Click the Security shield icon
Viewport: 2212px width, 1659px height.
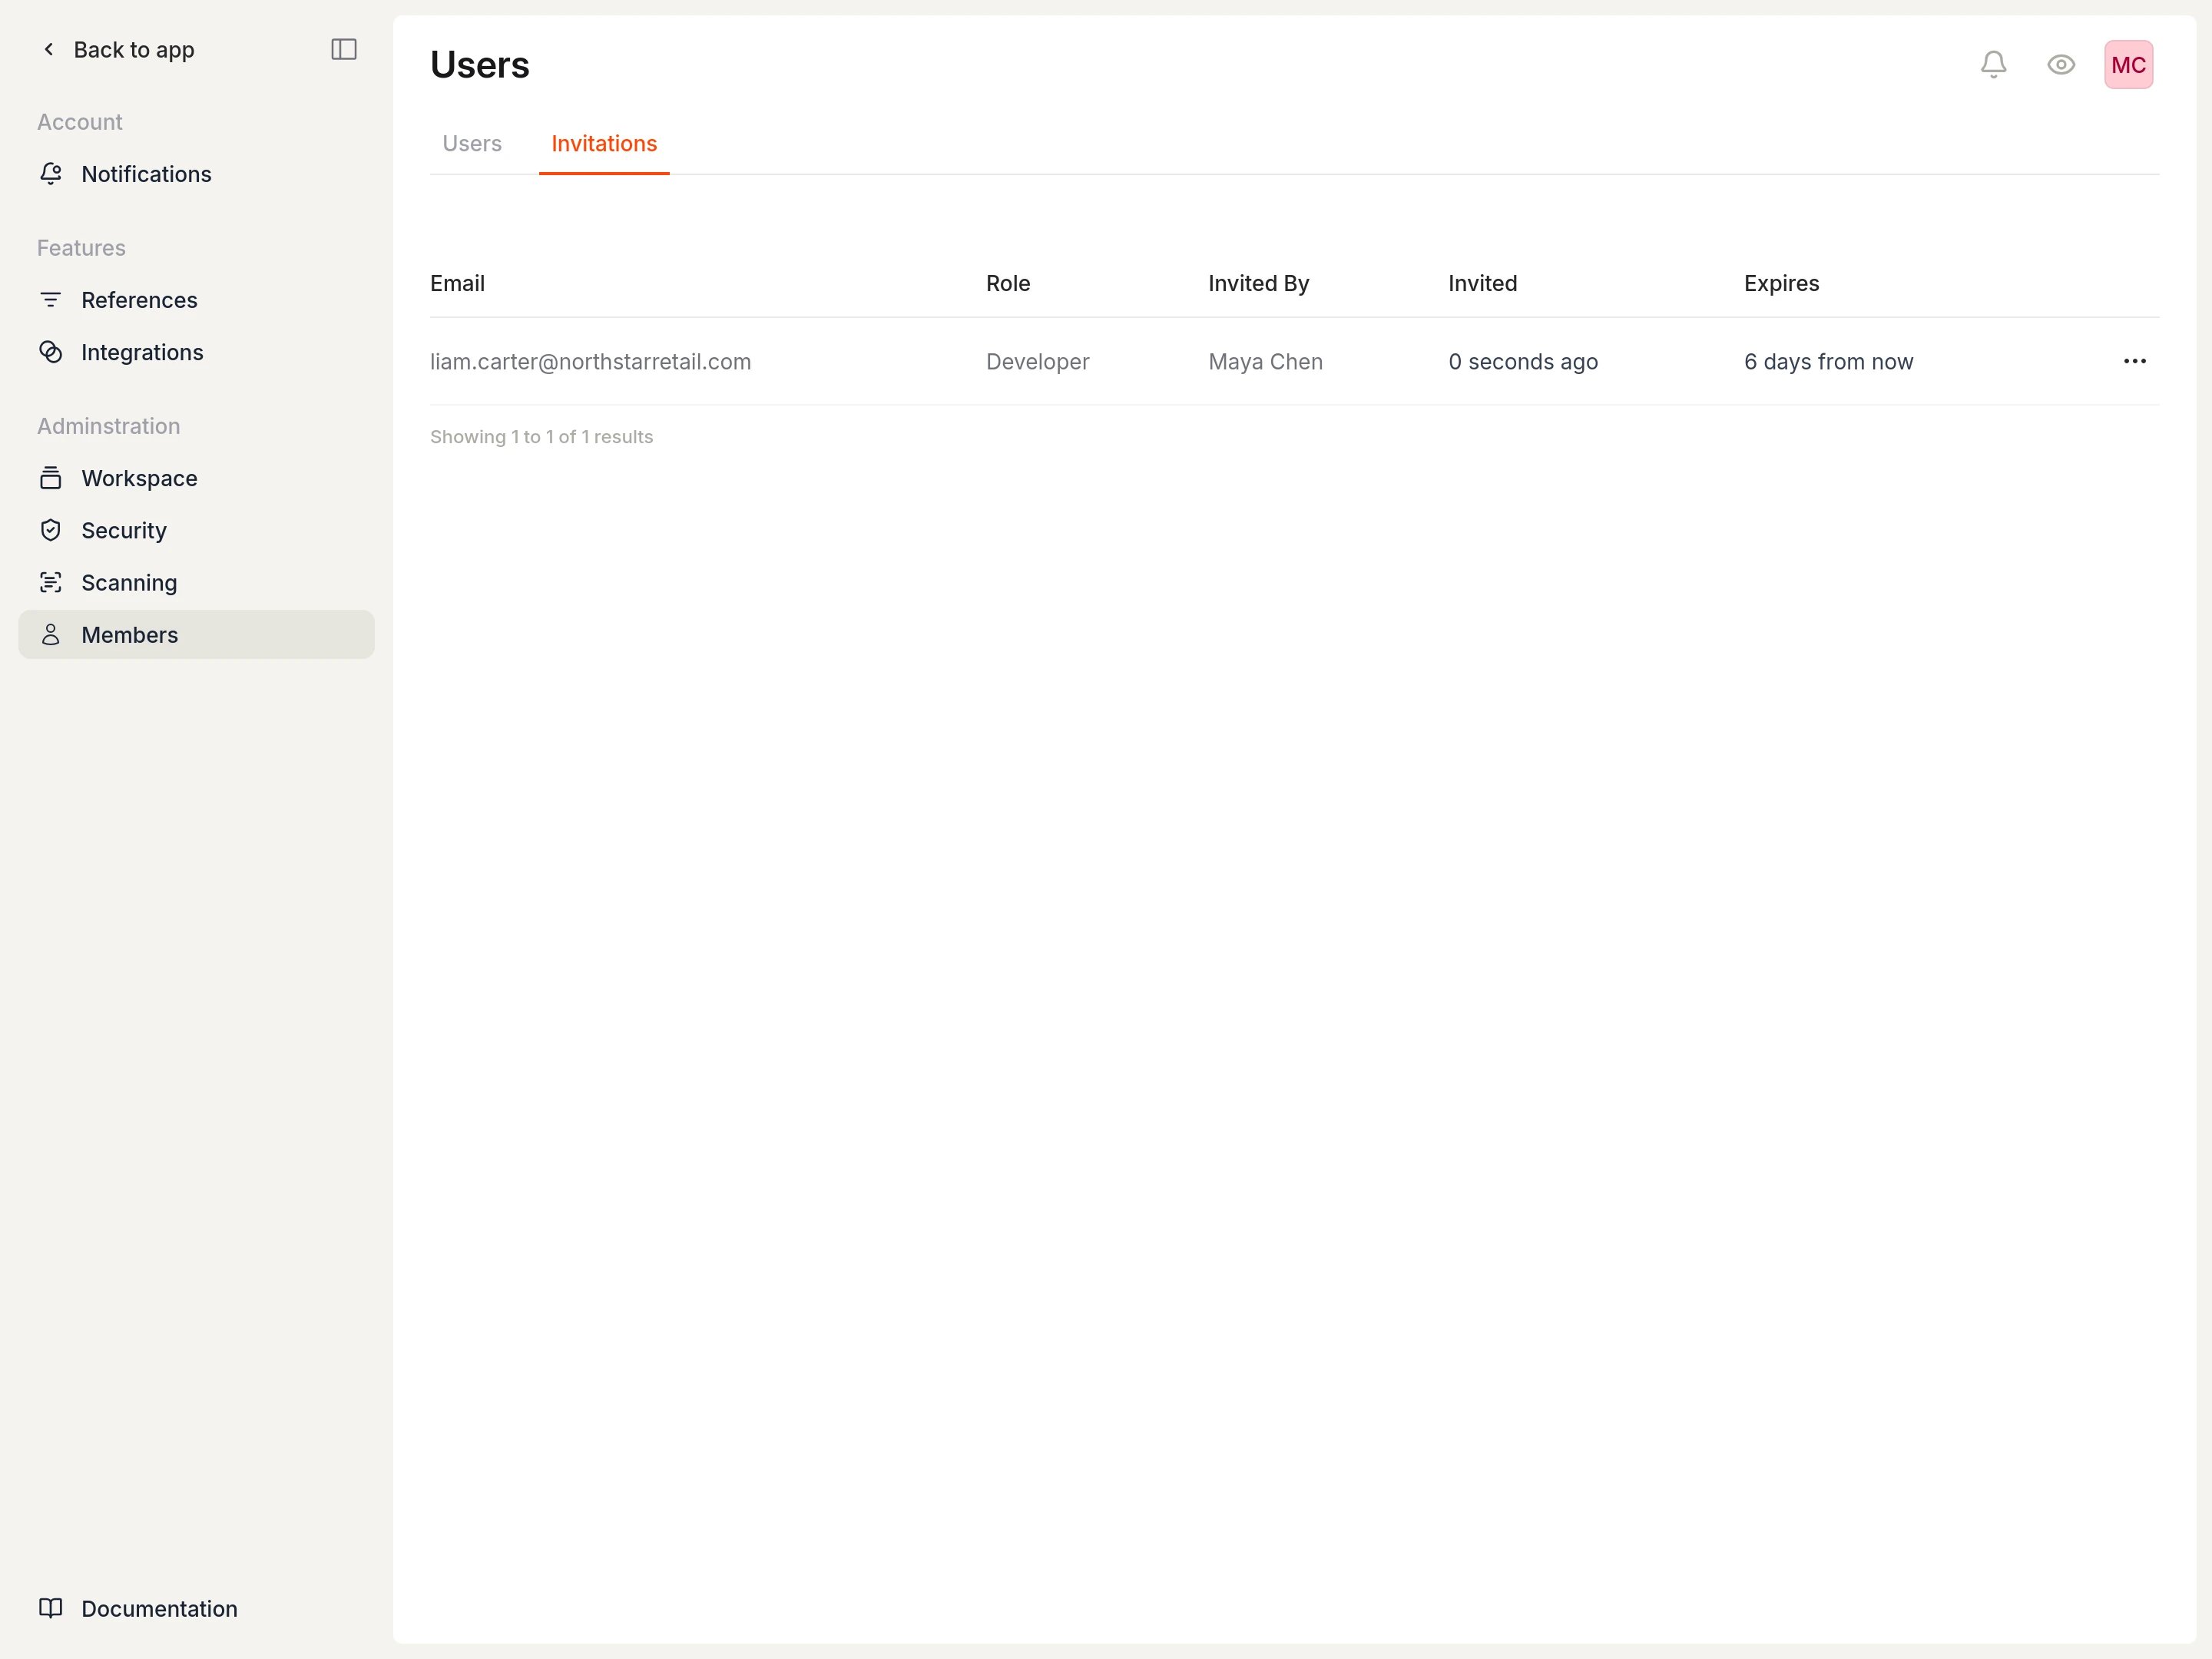click(51, 530)
